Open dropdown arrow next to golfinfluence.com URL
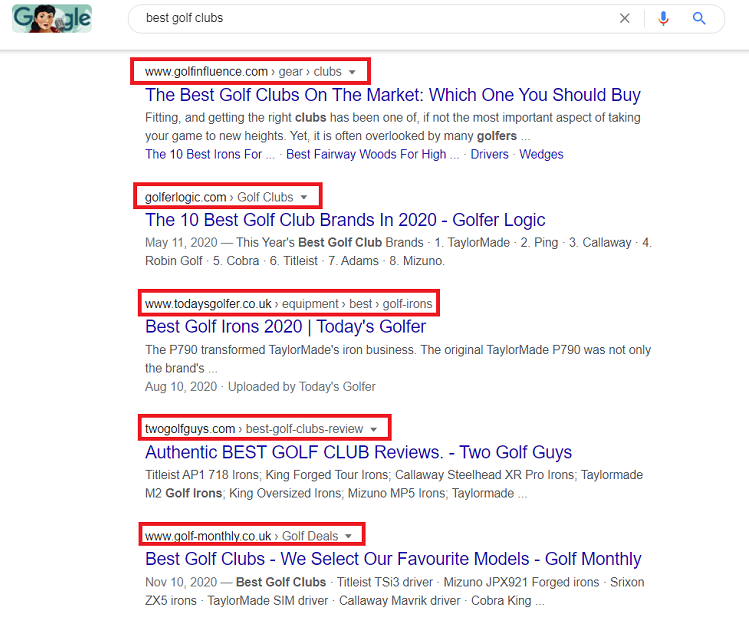This screenshot has height=624, width=749. point(352,72)
